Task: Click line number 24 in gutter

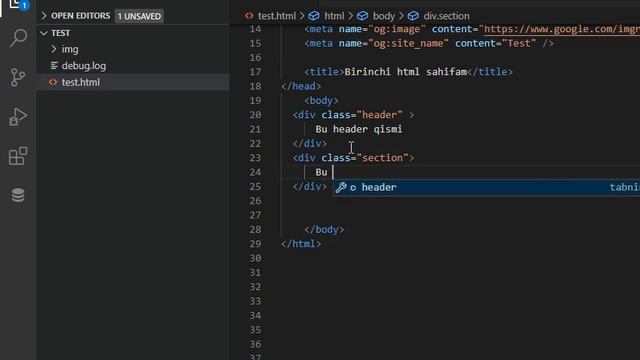Action: (x=255, y=172)
